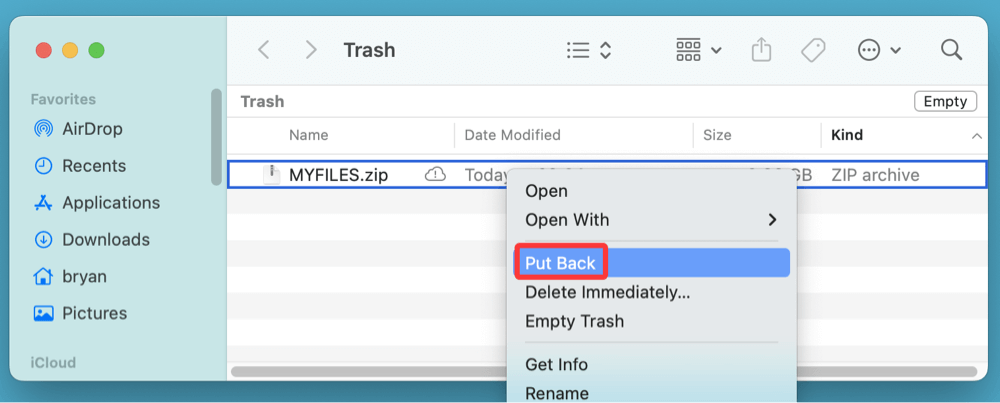Click the horizontal scrollbar at the bottom

pyautogui.click(x=604, y=371)
